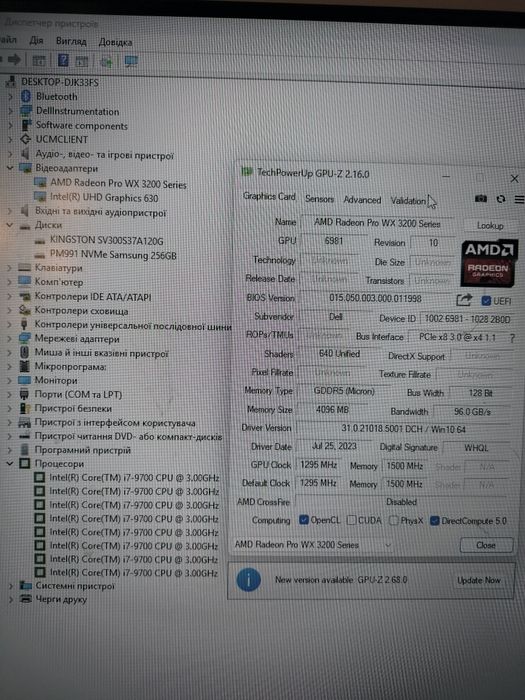Click the Bluetooth icon in device tree
Viewport: 525px width, 700px height.
pyautogui.click(x=26, y=96)
